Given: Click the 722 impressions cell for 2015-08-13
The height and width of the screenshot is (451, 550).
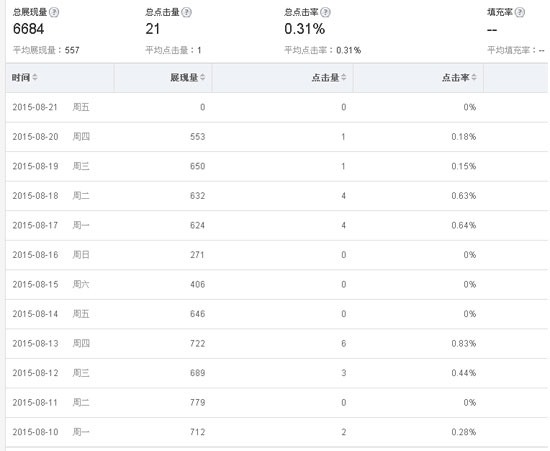Looking at the screenshot, I should [197, 343].
